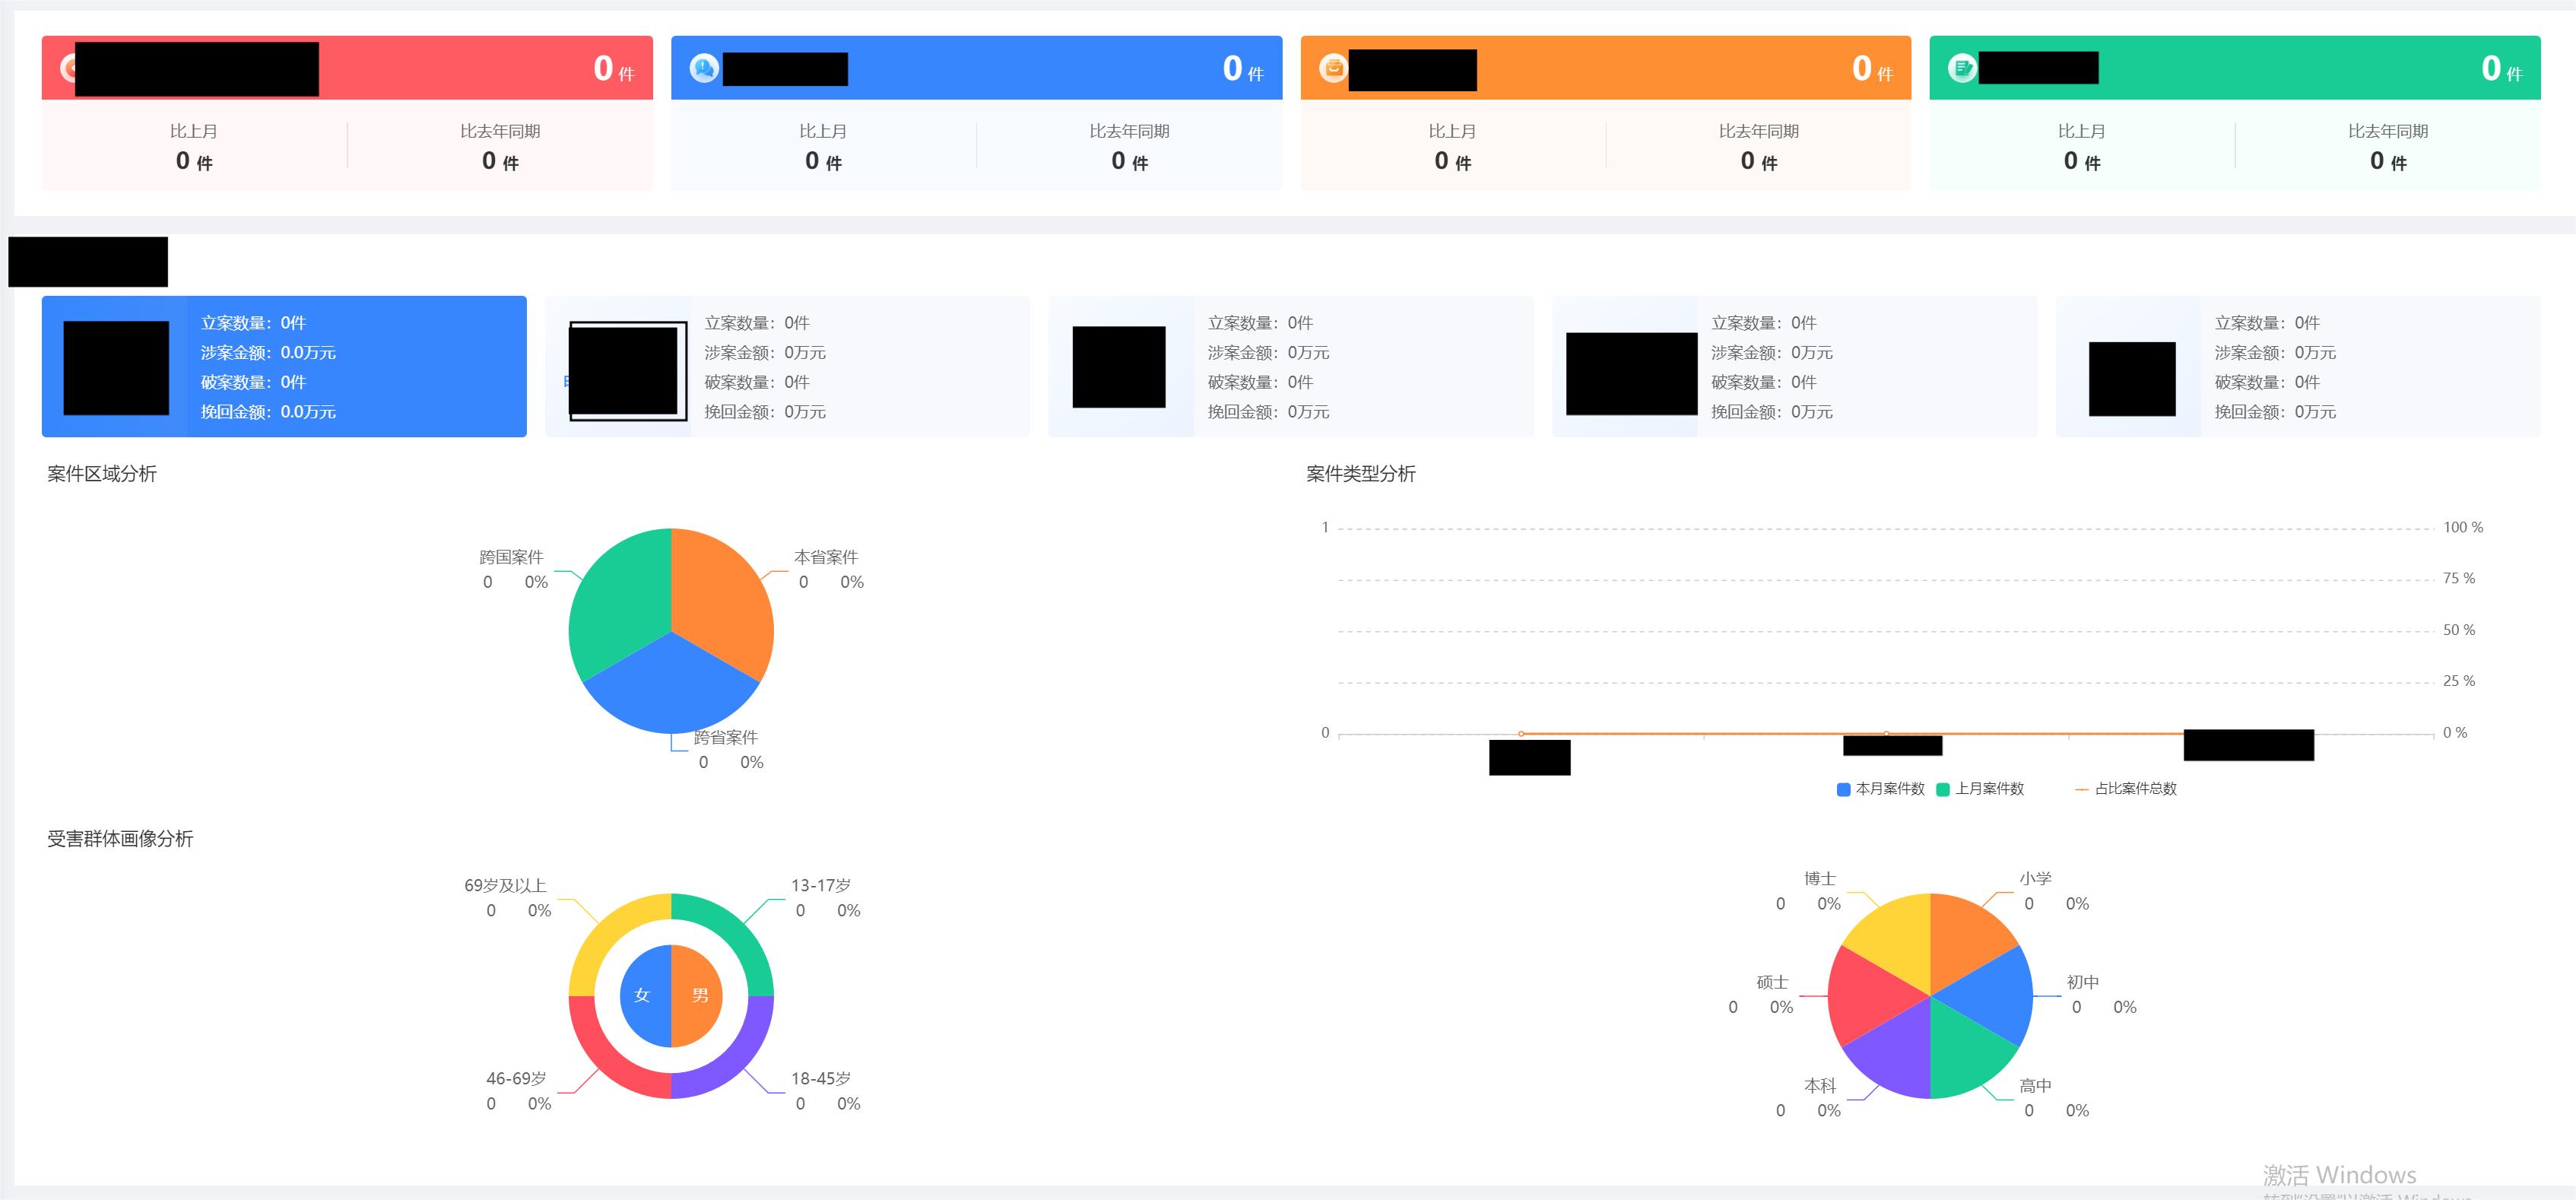Toggle the 上月案件数 legend entry

1980,789
